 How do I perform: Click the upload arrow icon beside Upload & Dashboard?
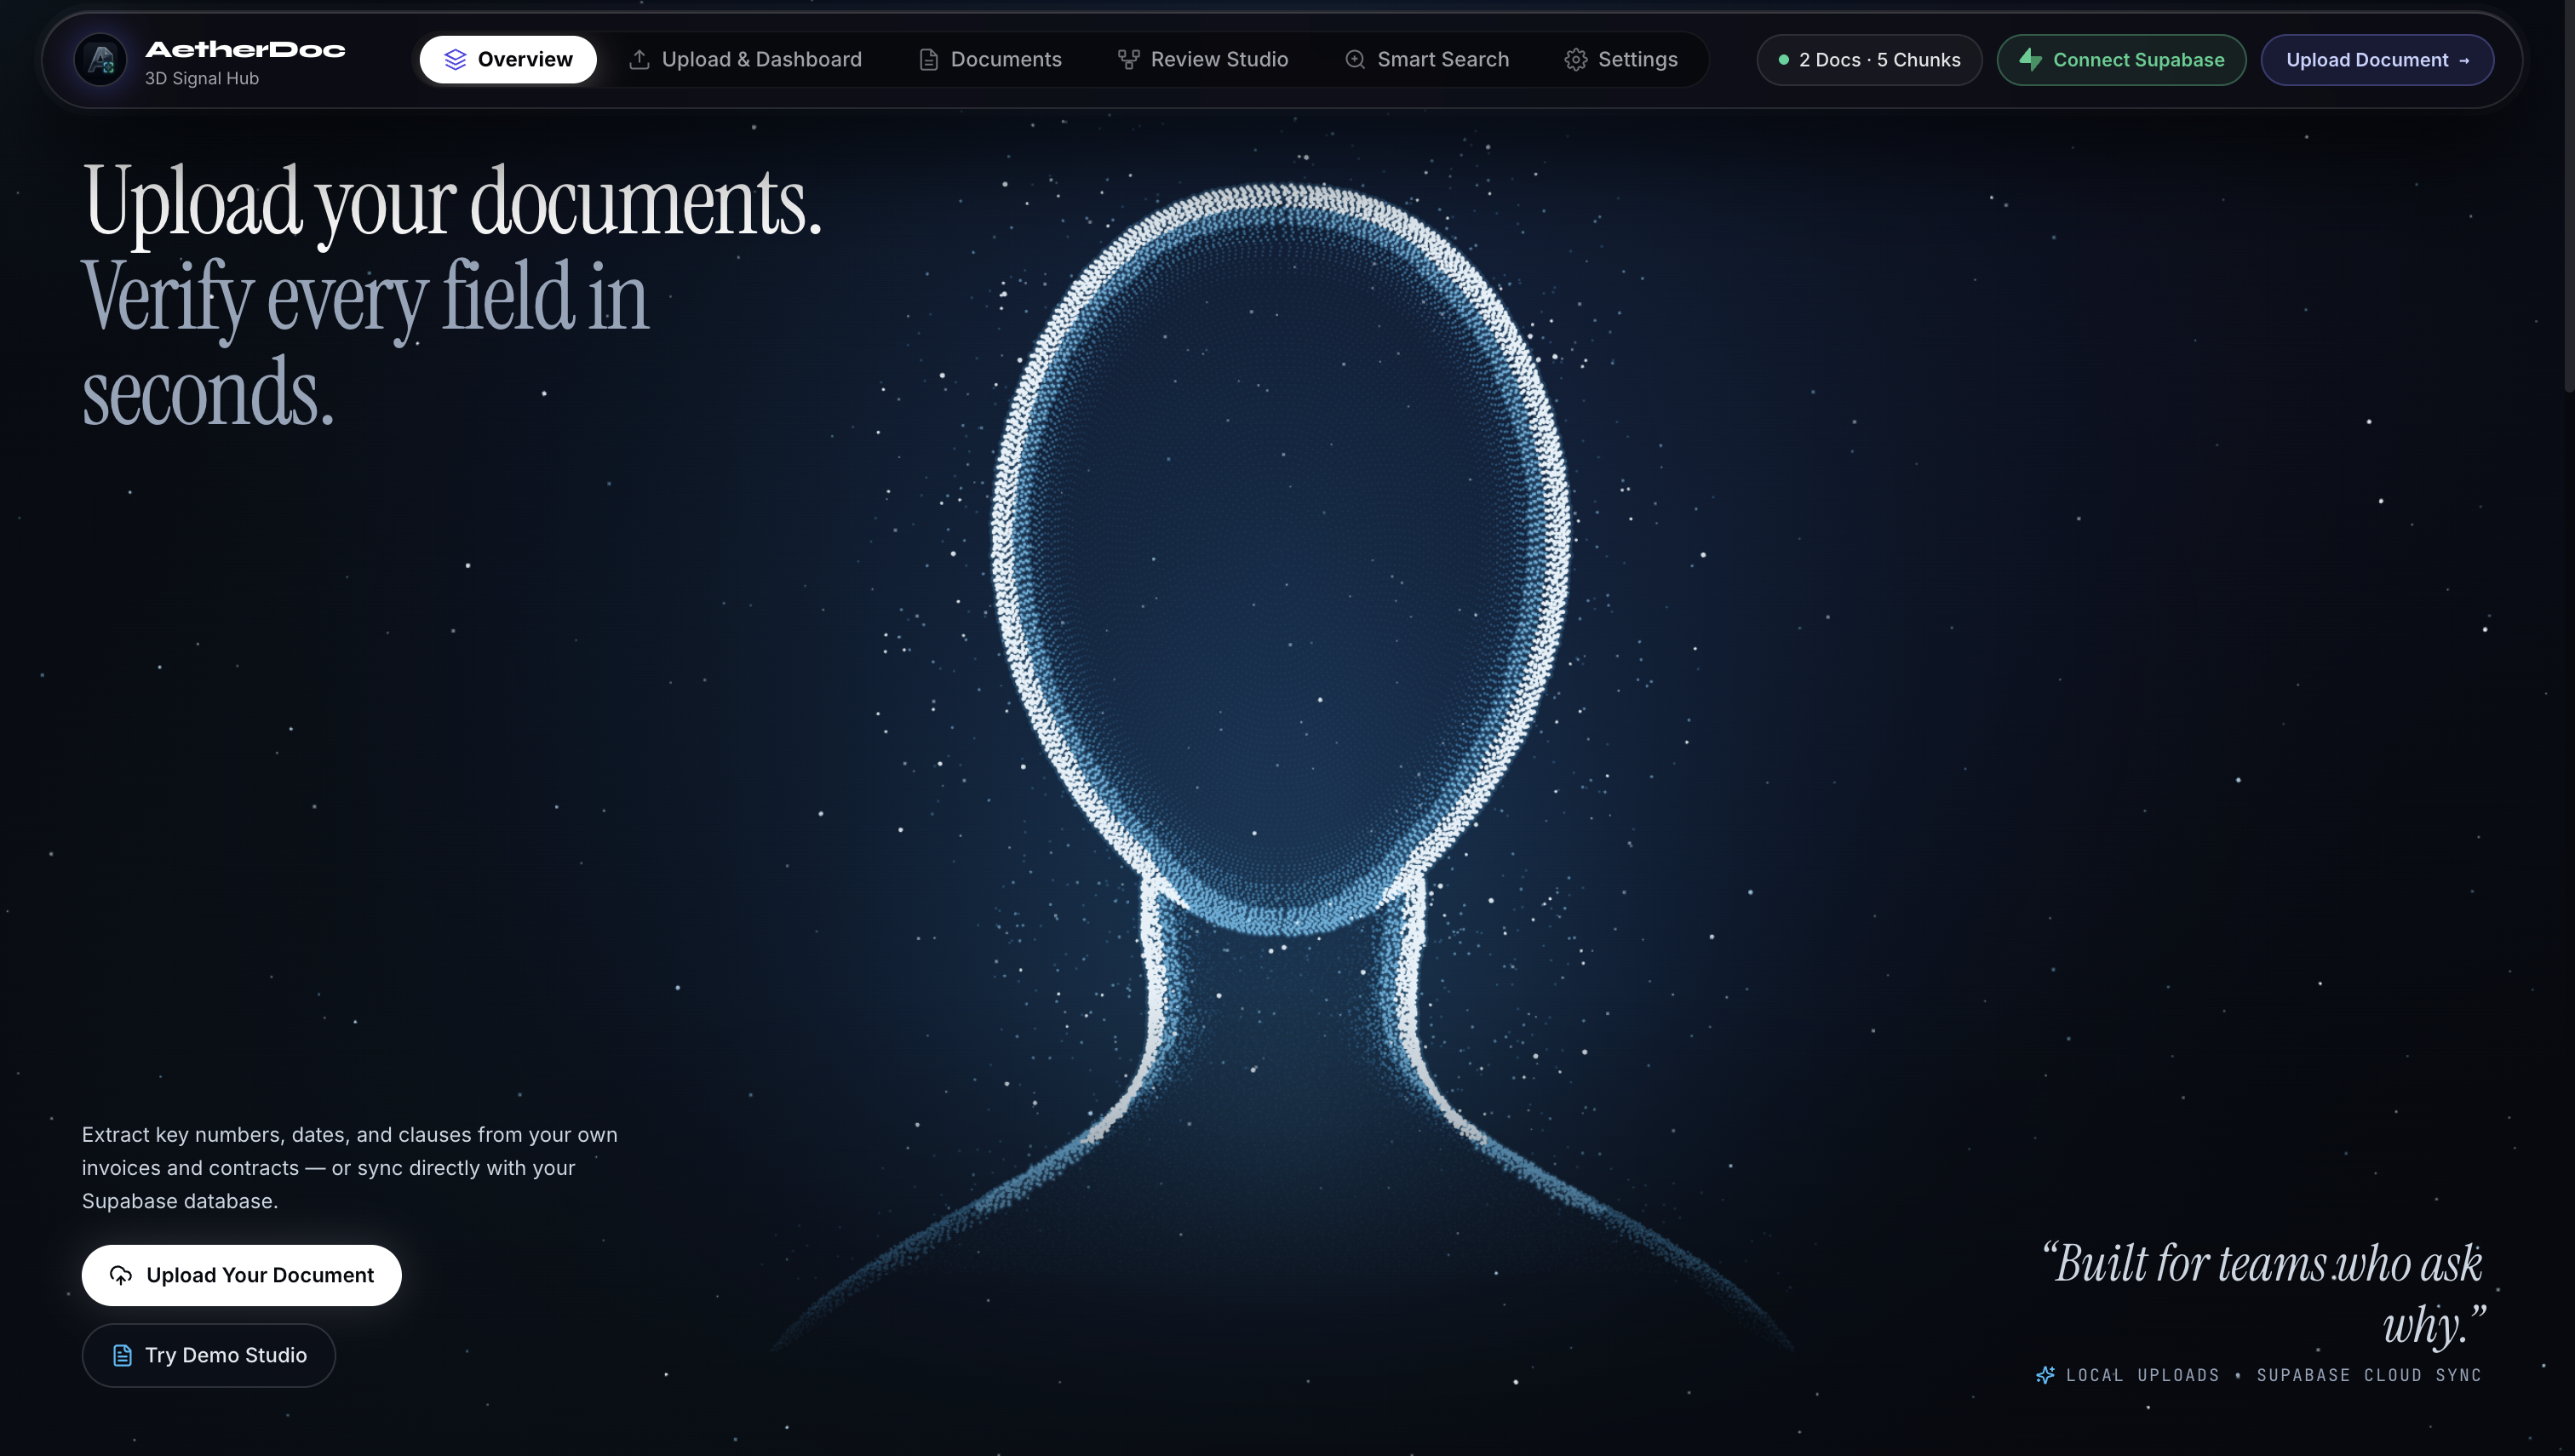coord(639,60)
